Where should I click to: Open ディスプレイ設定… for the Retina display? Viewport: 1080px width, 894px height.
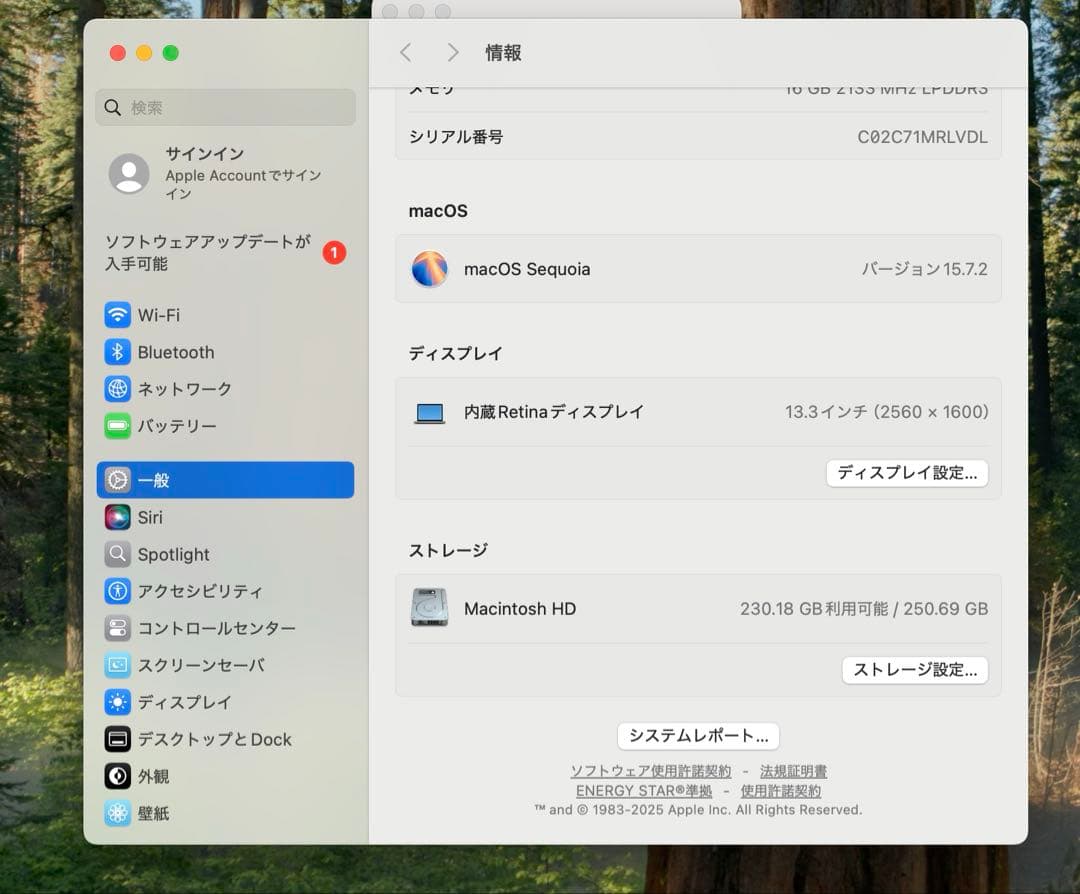[907, 473]
